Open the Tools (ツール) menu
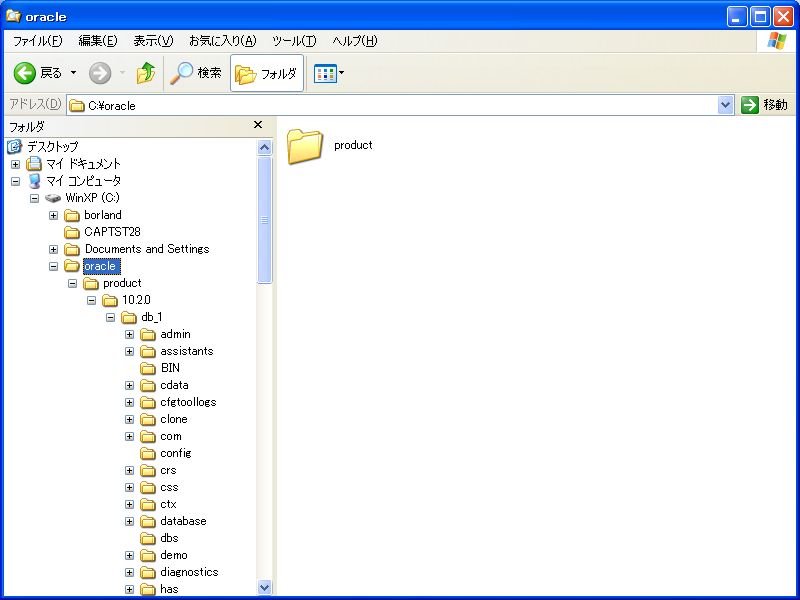800x600 pixels. [293, 41]
